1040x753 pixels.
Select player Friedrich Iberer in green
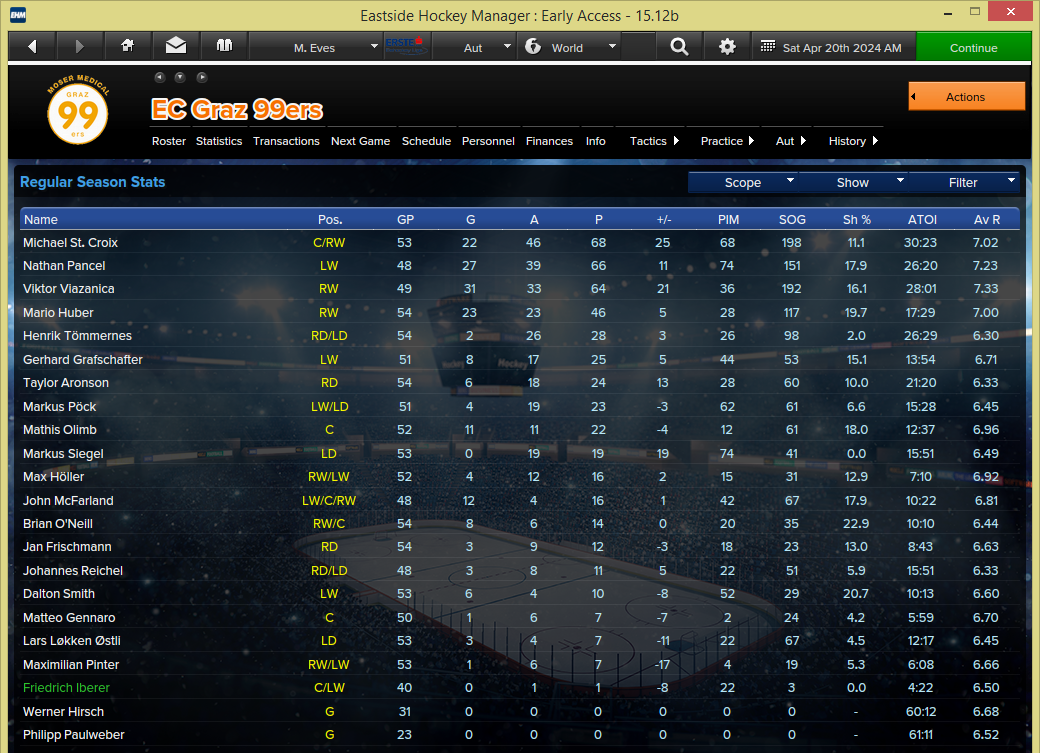tap(66, 688)
